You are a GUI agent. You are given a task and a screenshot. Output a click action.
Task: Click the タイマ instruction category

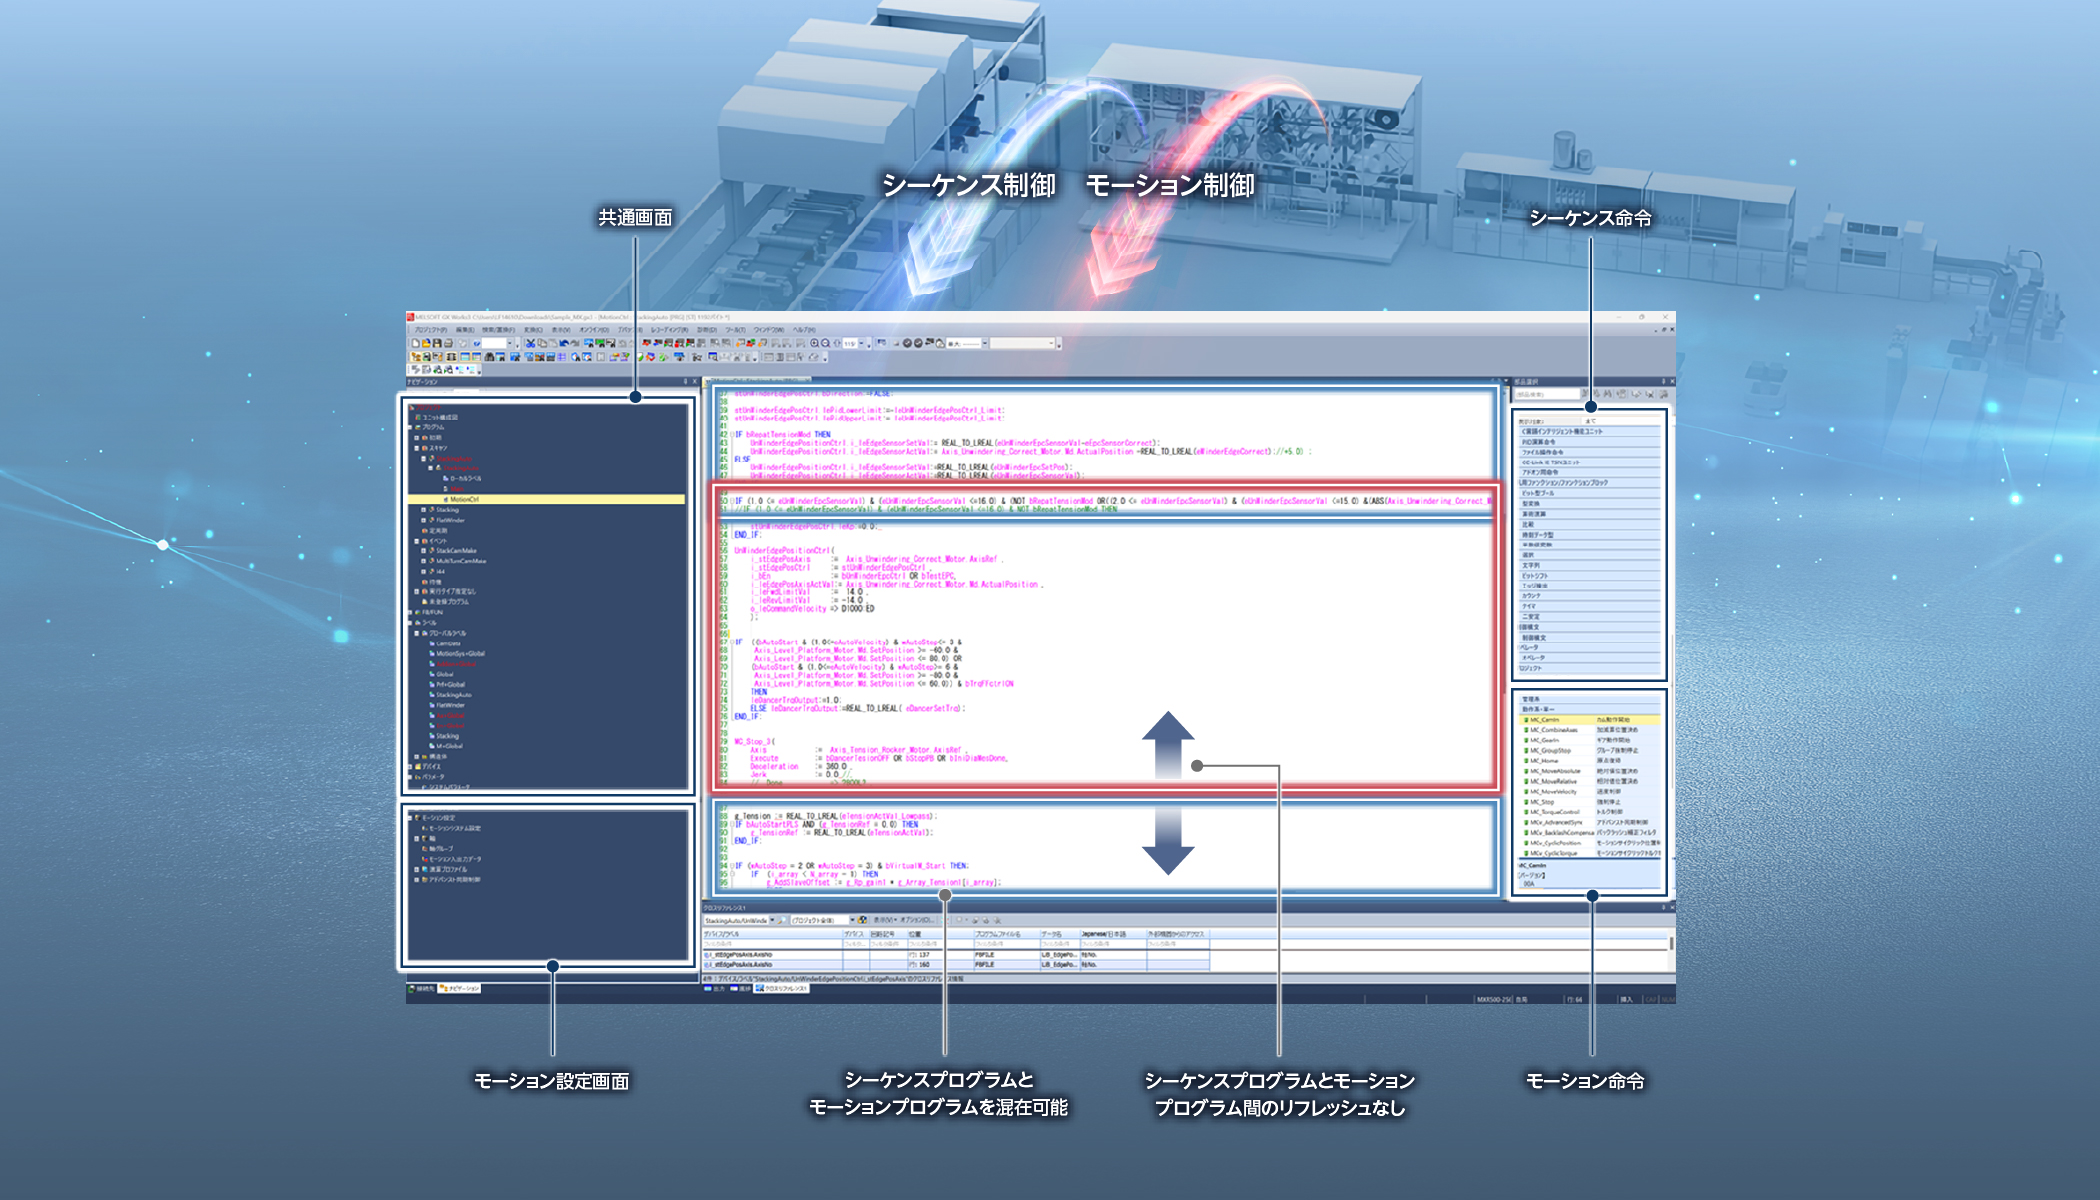pos(1529,606)
